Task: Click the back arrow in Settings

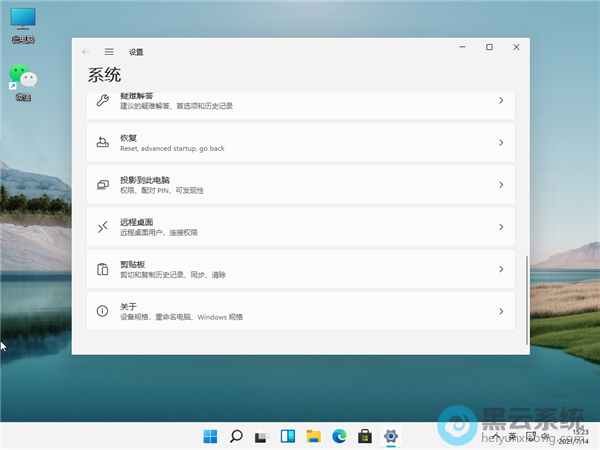Action: 86,51
